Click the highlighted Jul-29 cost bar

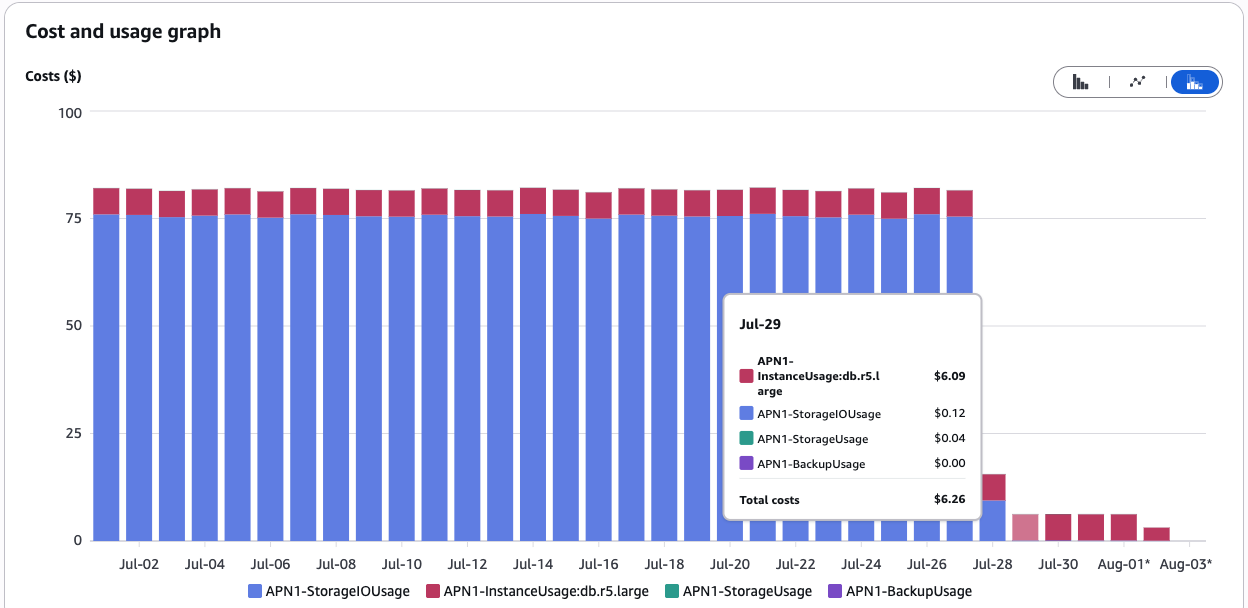click(1025, 527)
